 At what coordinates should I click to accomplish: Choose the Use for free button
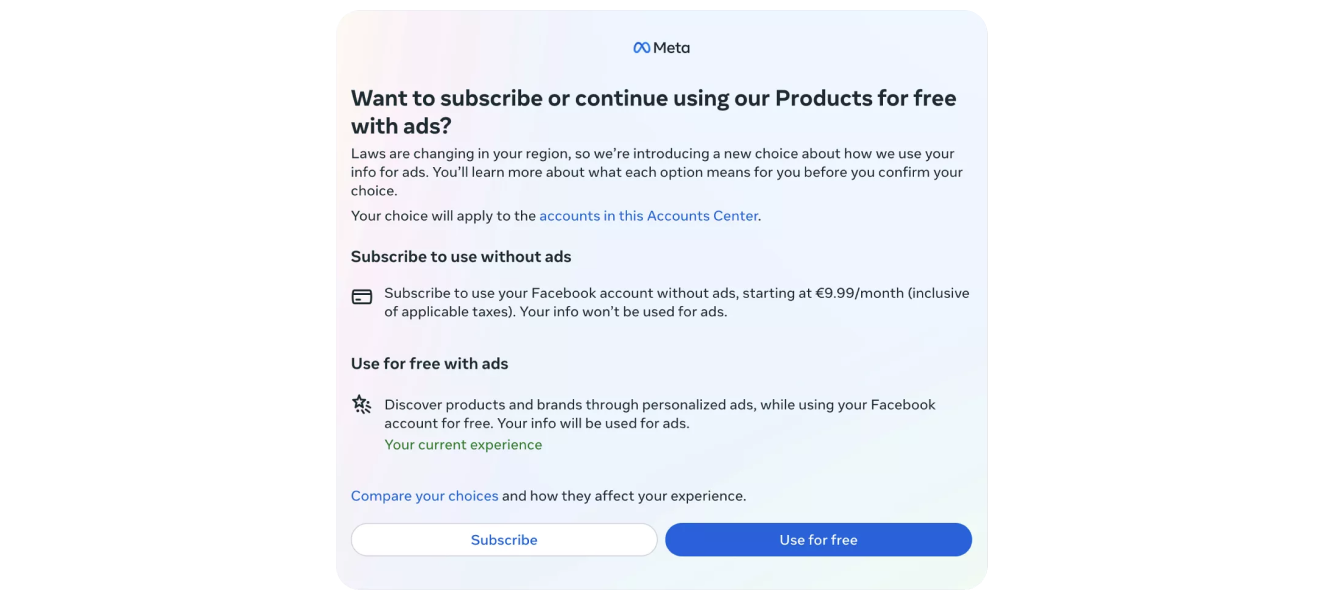tap(818, 540)
